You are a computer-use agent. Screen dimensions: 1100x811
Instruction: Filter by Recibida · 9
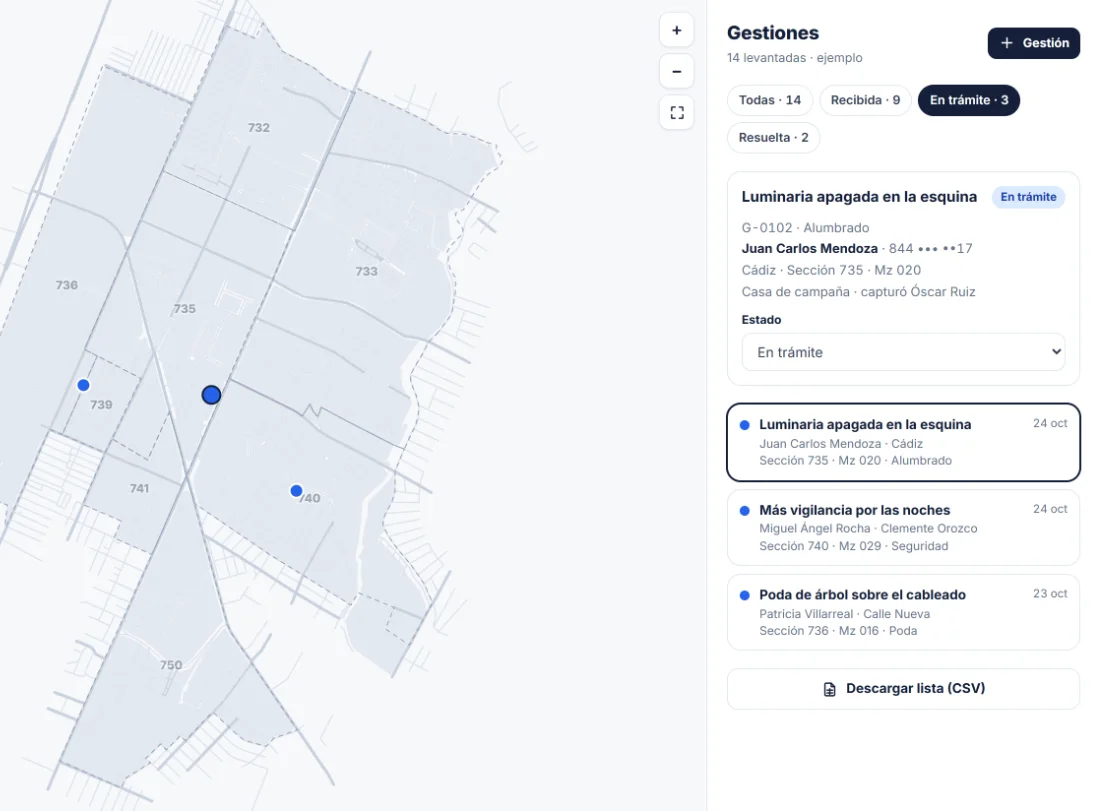coord(865,100)
